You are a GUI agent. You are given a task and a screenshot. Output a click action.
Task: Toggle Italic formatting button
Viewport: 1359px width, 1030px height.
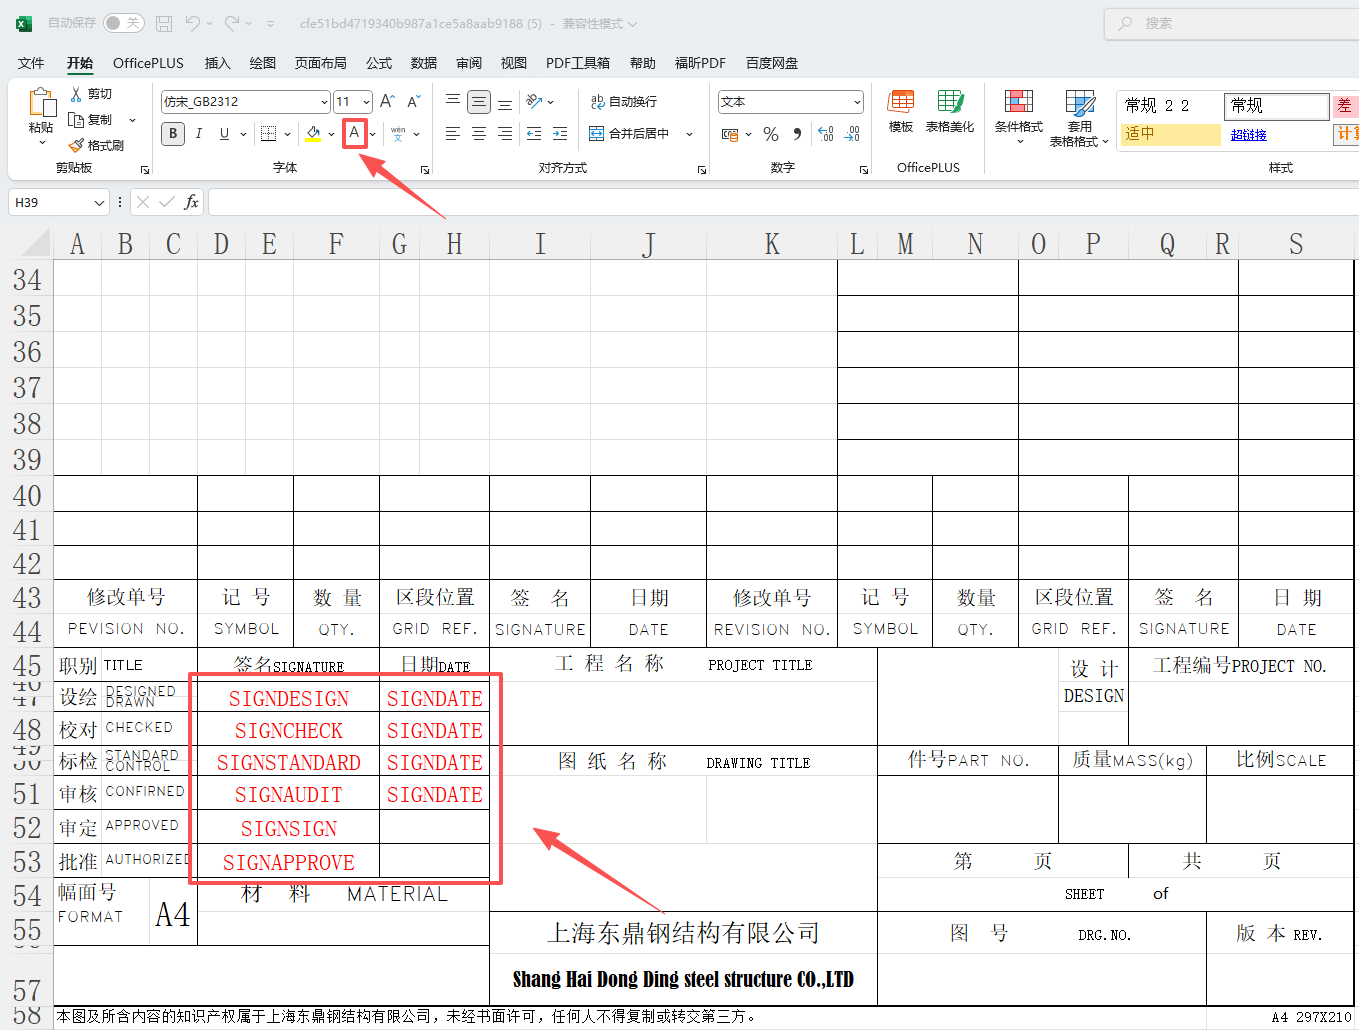pyautogui.click(x=199, y=134)
